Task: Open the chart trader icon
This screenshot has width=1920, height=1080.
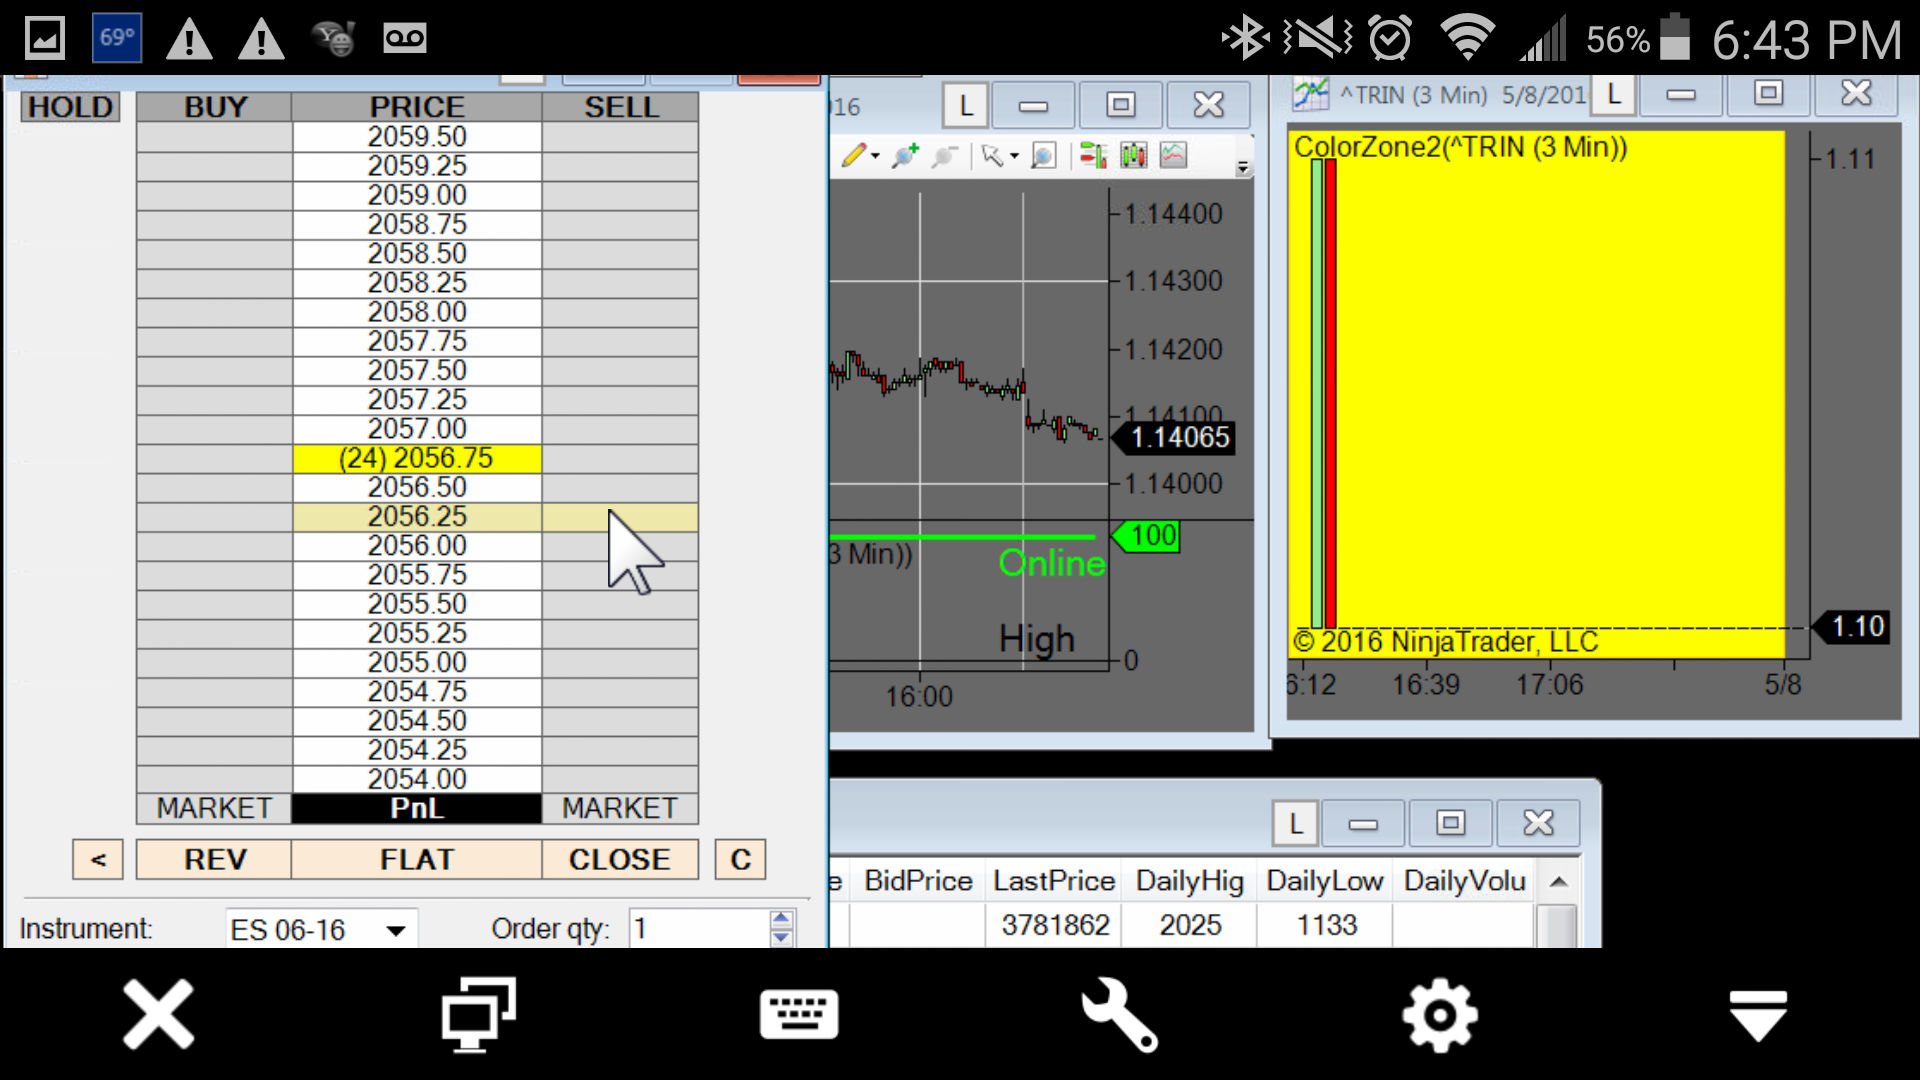Action: [1093, 155]
